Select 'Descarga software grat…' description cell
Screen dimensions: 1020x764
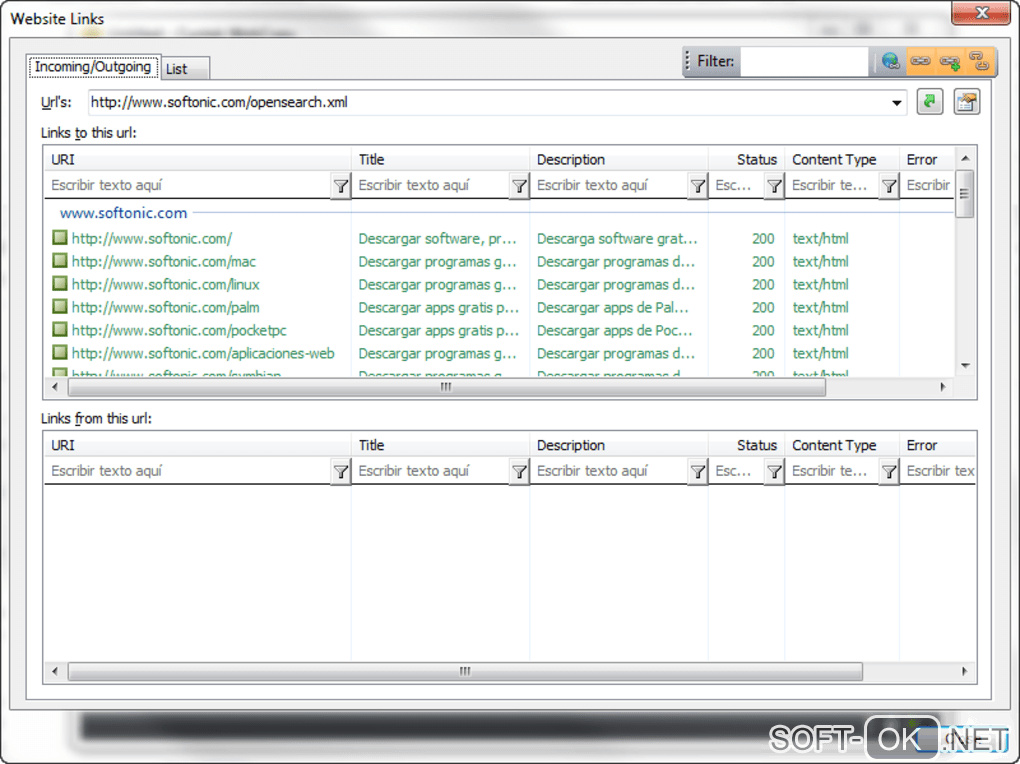click(617, 239)
